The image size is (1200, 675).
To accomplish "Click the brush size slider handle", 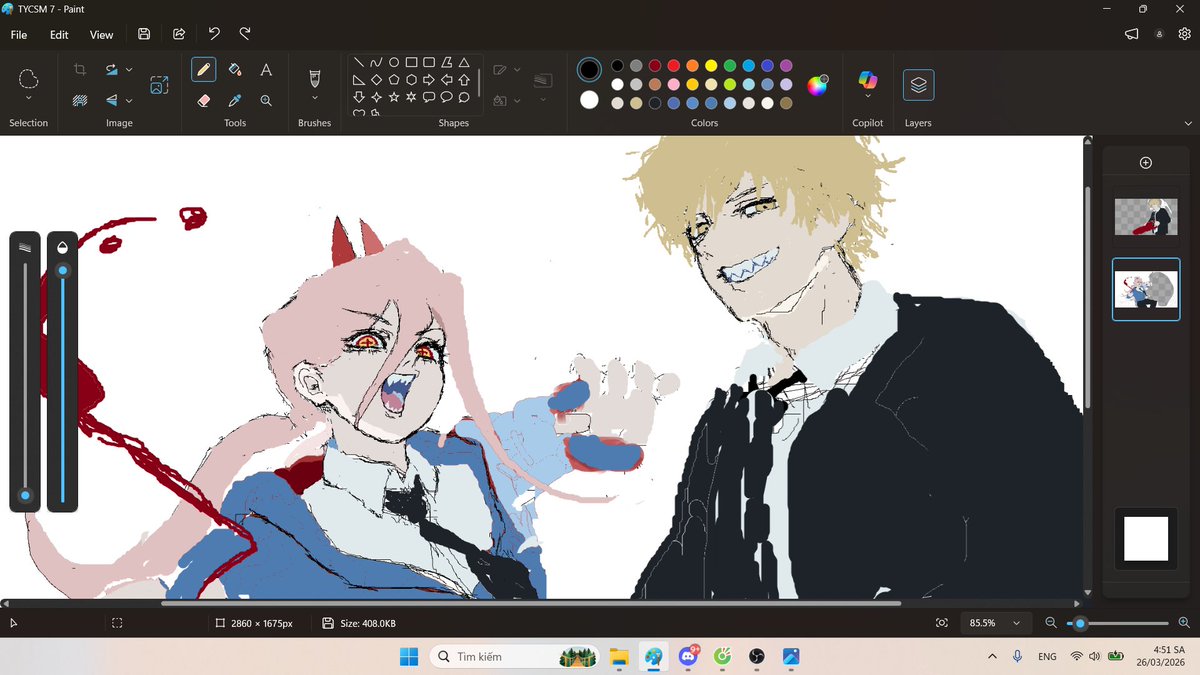I will [25, 495].
